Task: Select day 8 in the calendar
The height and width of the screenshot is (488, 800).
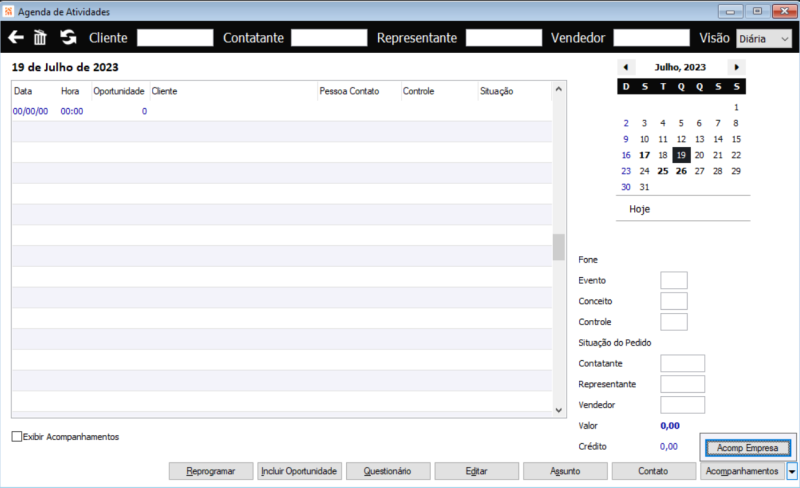Action: (736, 123)
